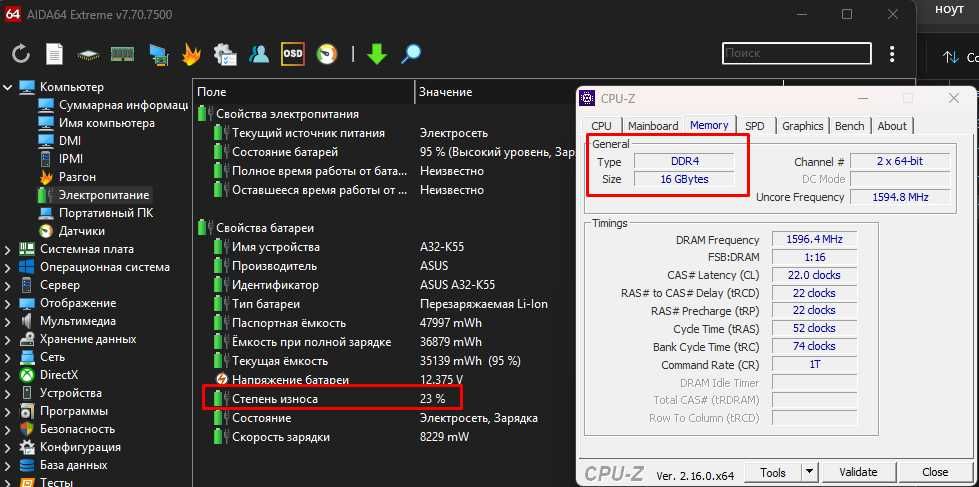The width and height of the screenshot is (979, 487).
Task: Expand the Сеть tree node
Action: click(7, 357)
